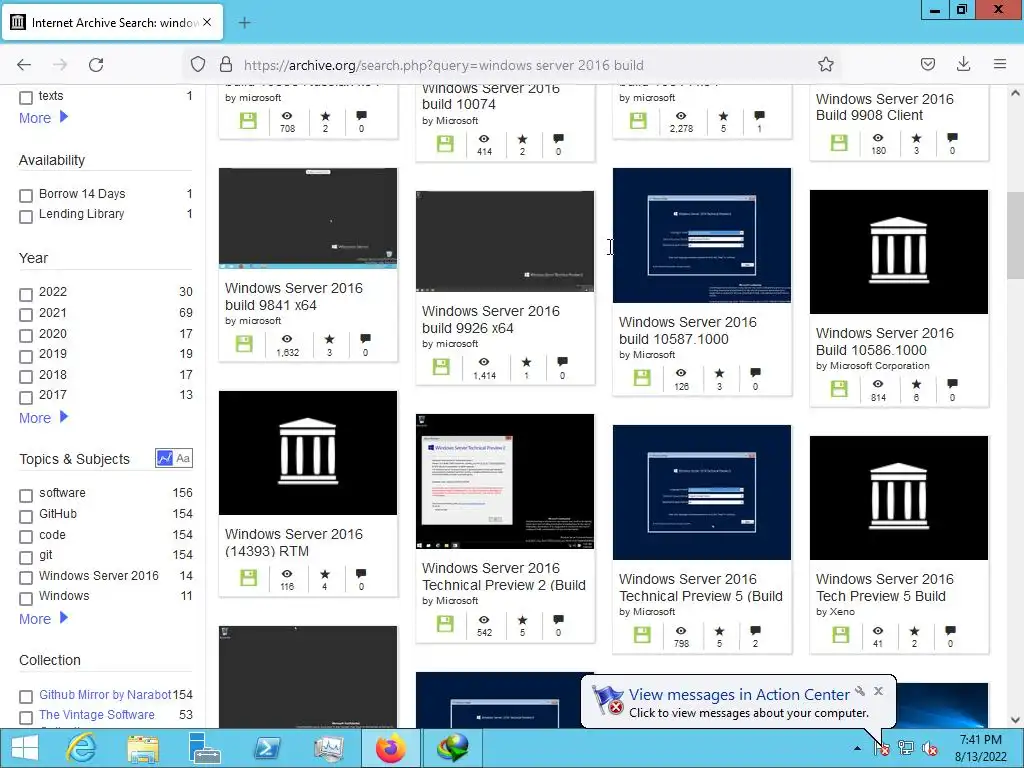Click the Build 10586.1000 archive logo thumbnail
1024x768 pixels.
[x=899, y=252]
